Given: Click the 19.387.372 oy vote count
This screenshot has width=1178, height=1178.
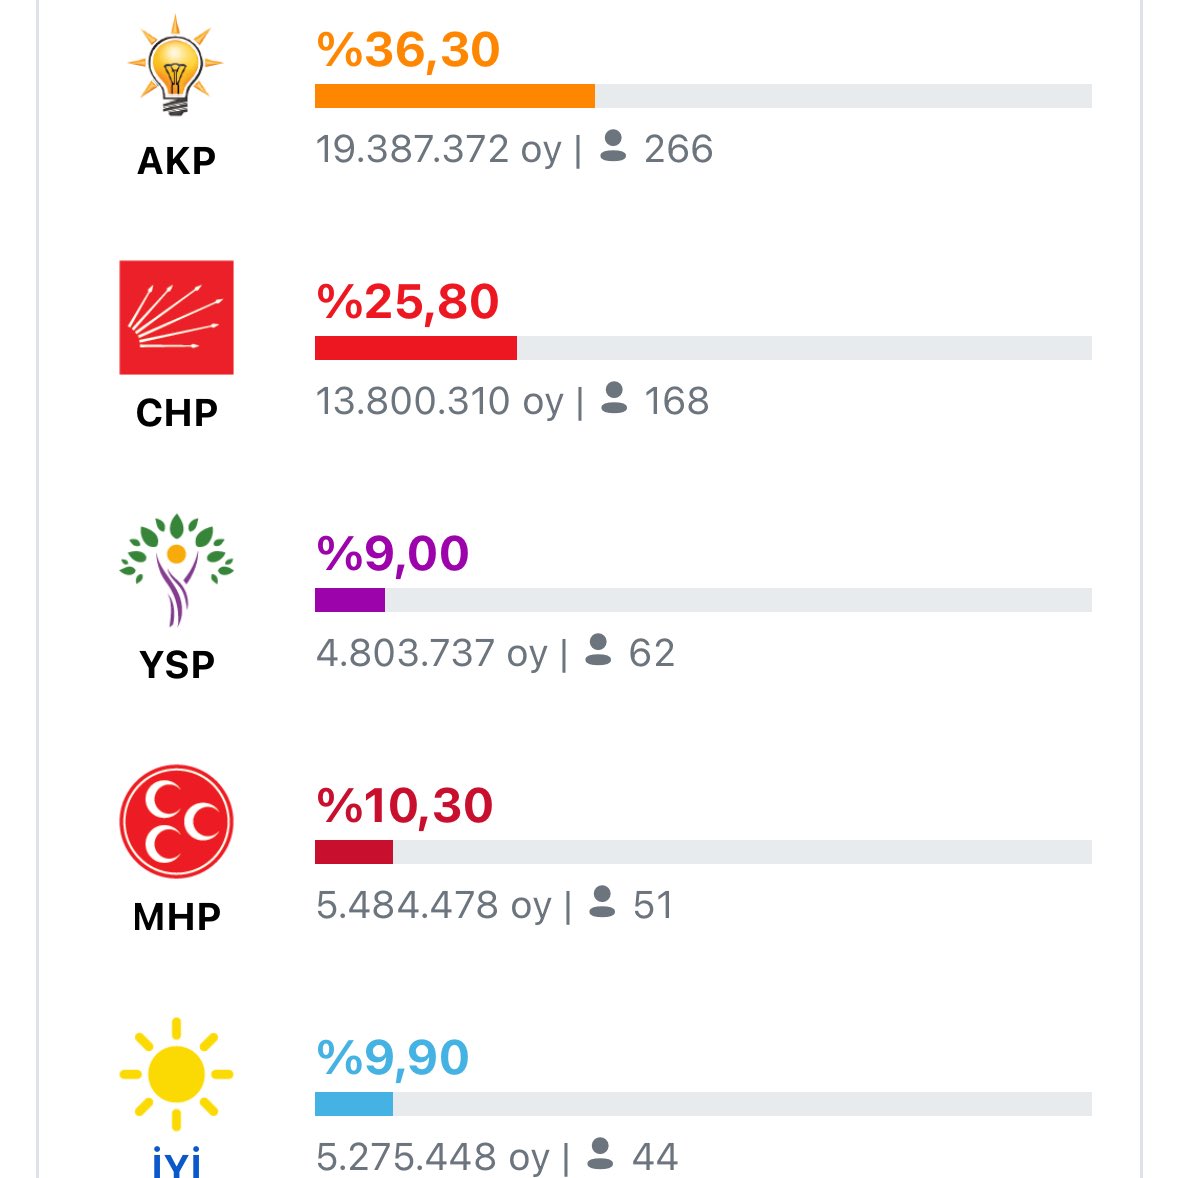Looking at the screenshot, I should (x=438, y=150).
